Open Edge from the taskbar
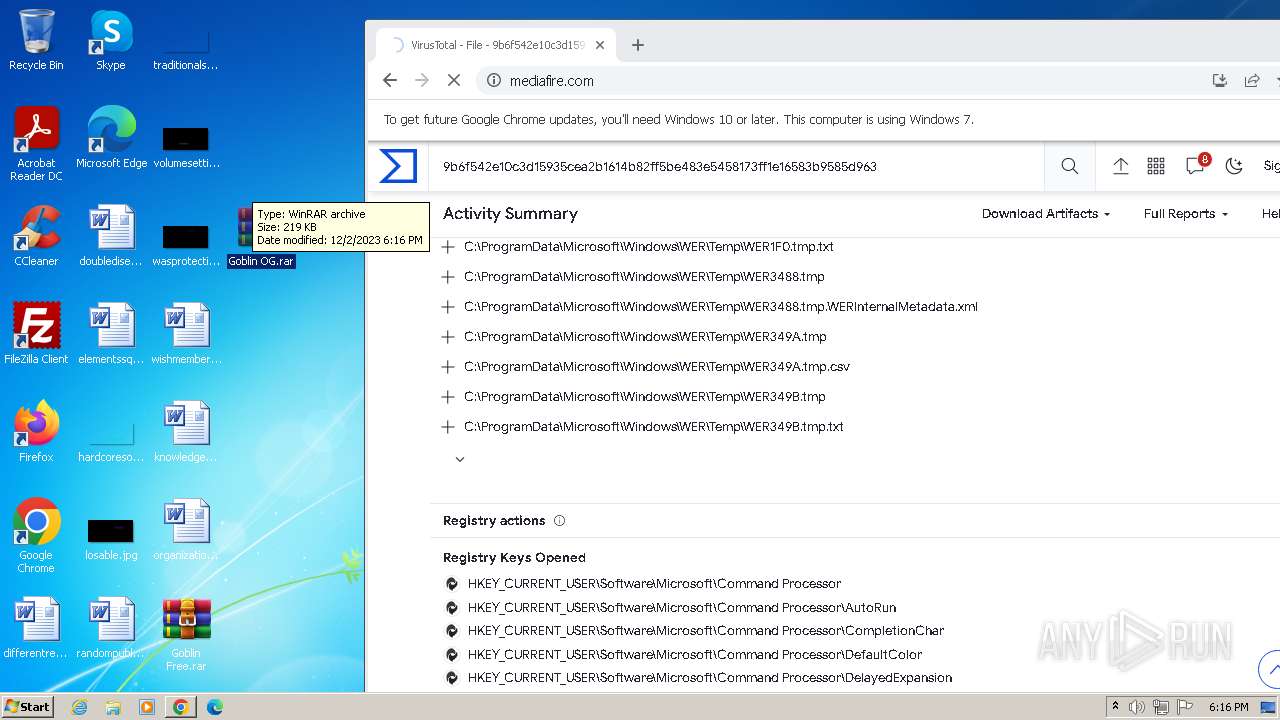 coord(214,707)
